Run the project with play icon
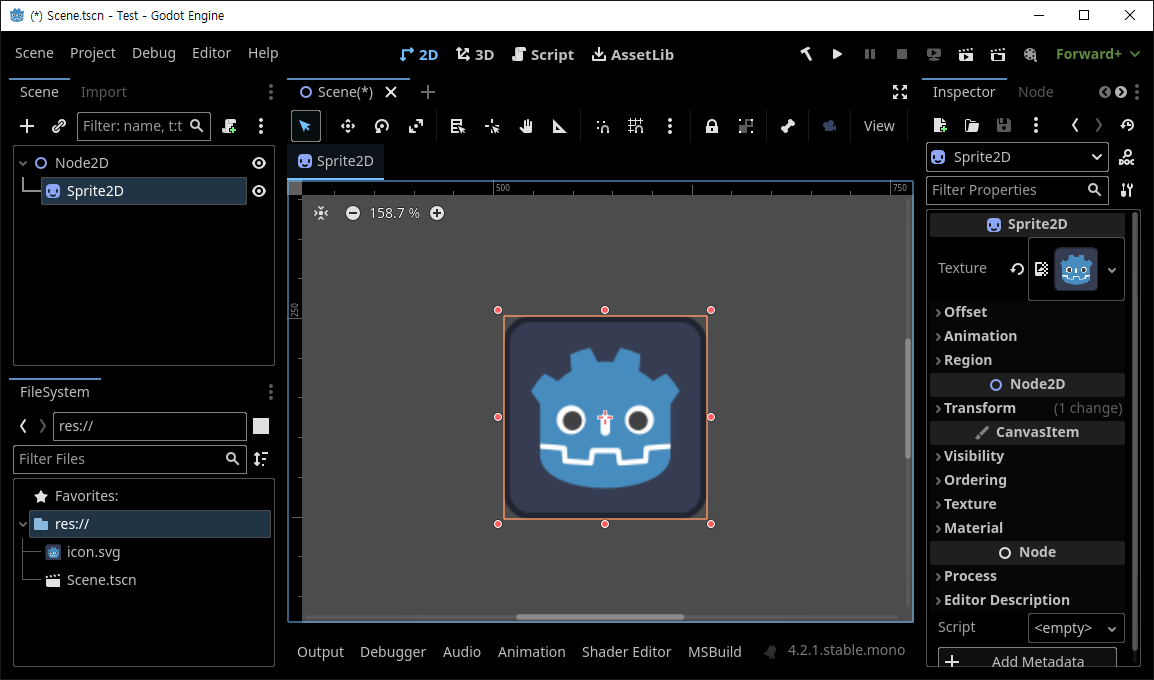 837,54
